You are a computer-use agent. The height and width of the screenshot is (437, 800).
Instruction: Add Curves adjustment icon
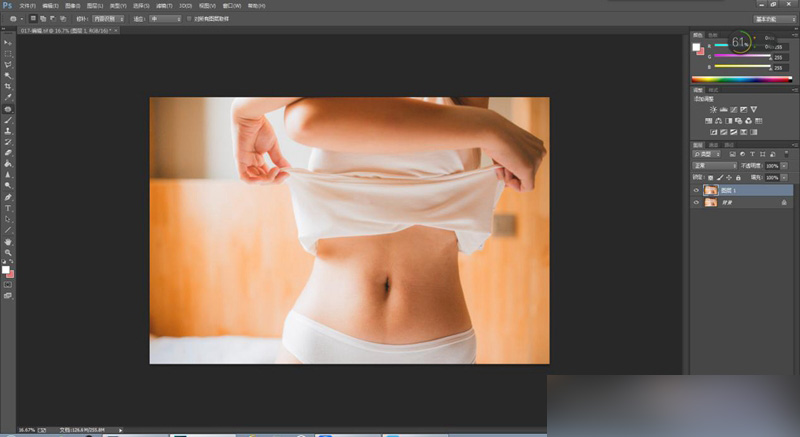[734, 110]
